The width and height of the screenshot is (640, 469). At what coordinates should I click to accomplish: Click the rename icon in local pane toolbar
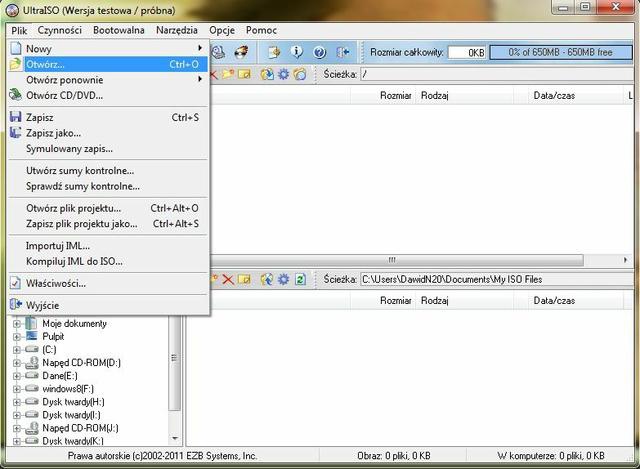coord(244,280)
